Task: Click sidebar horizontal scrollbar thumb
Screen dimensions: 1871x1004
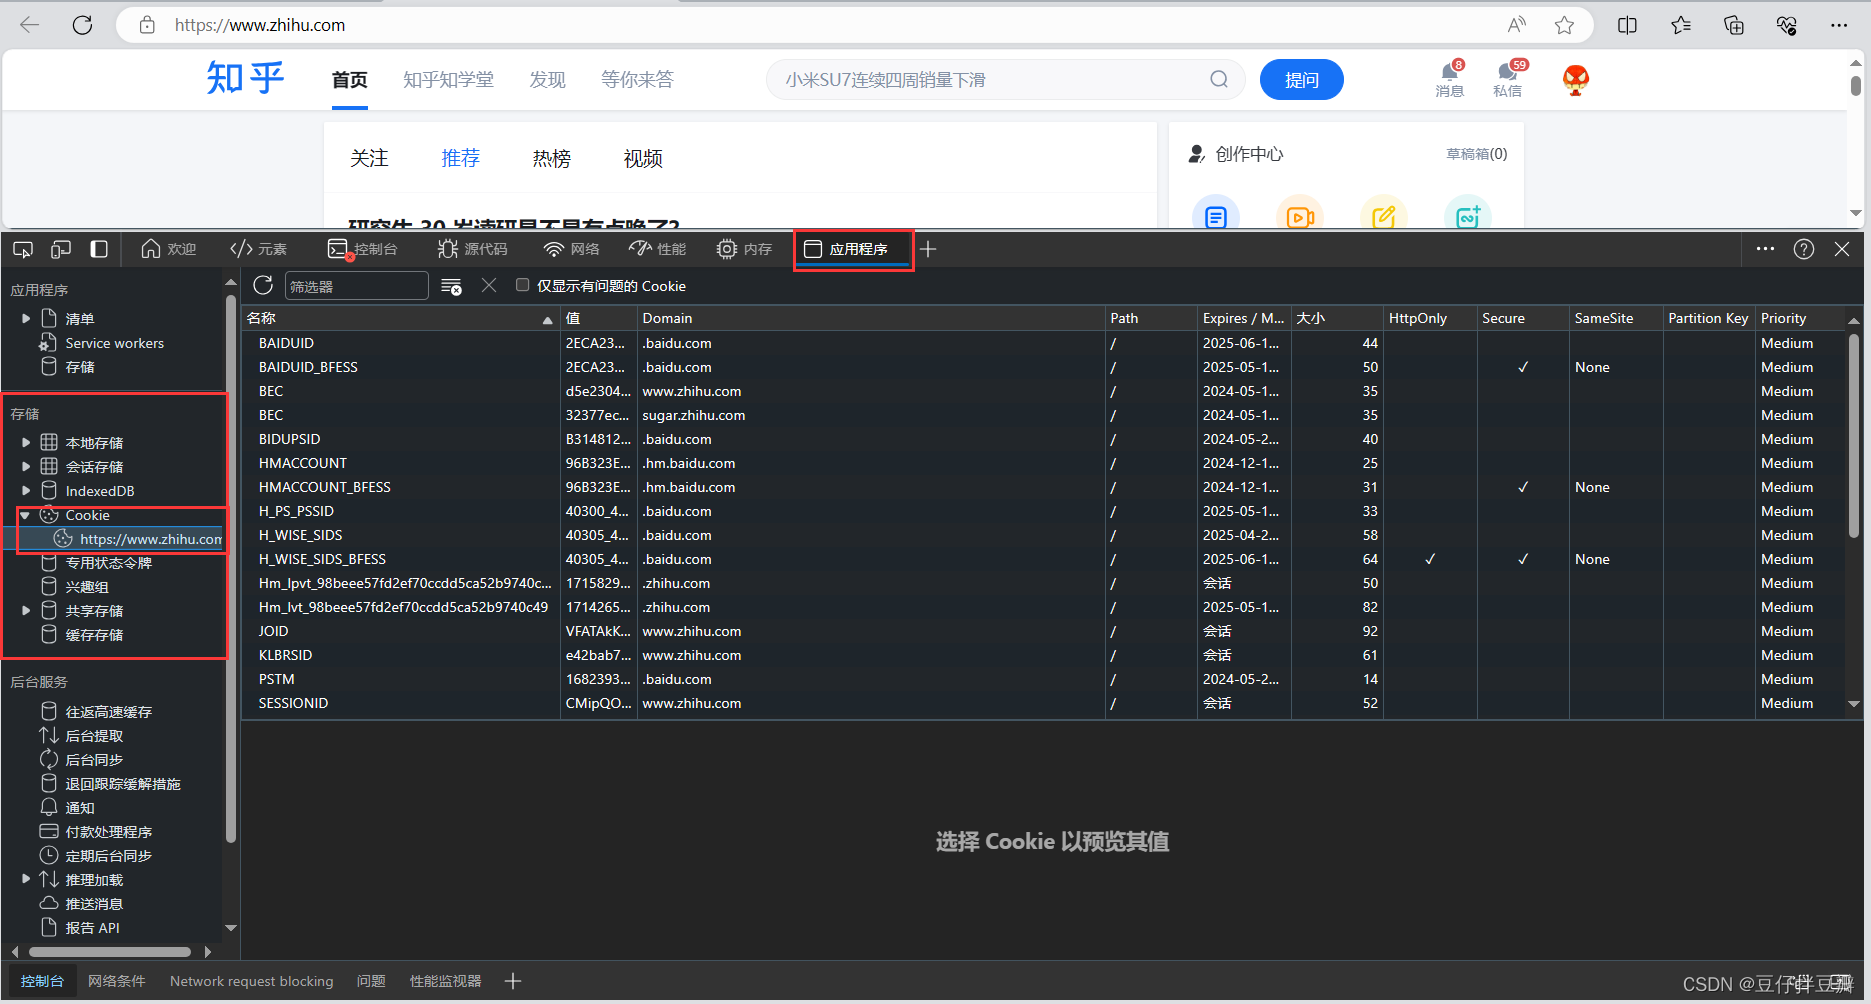Action: [x=110, y=952]
